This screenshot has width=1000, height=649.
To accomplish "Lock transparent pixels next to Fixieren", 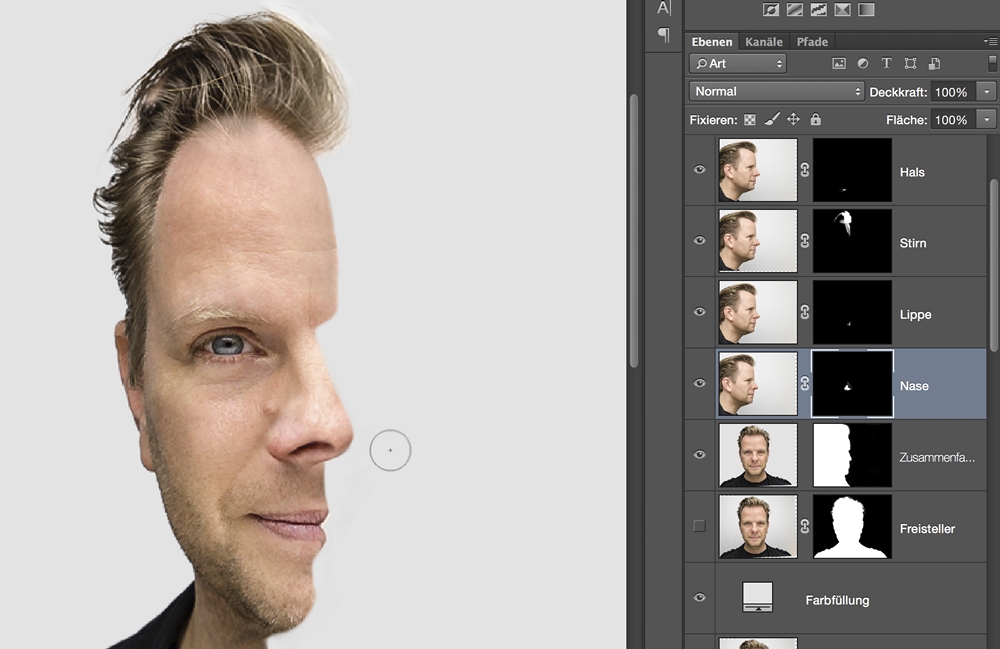I will coord(750,120).
